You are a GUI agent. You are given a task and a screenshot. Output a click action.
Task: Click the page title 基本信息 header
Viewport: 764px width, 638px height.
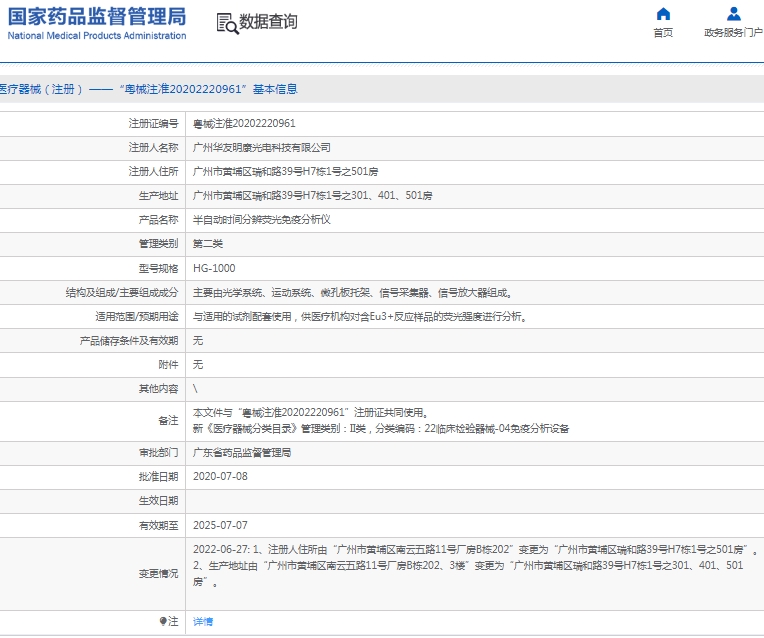(x=148, y=89)
